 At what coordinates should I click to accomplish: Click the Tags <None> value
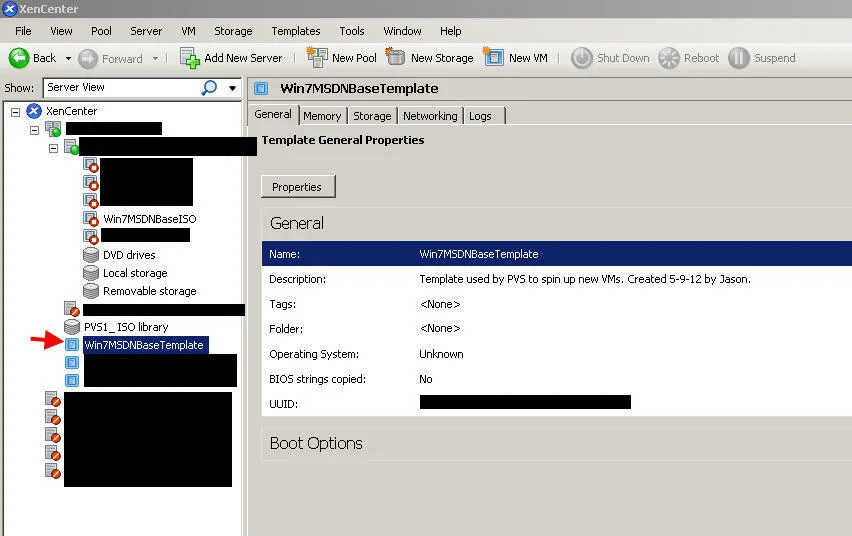click(440, 304)
